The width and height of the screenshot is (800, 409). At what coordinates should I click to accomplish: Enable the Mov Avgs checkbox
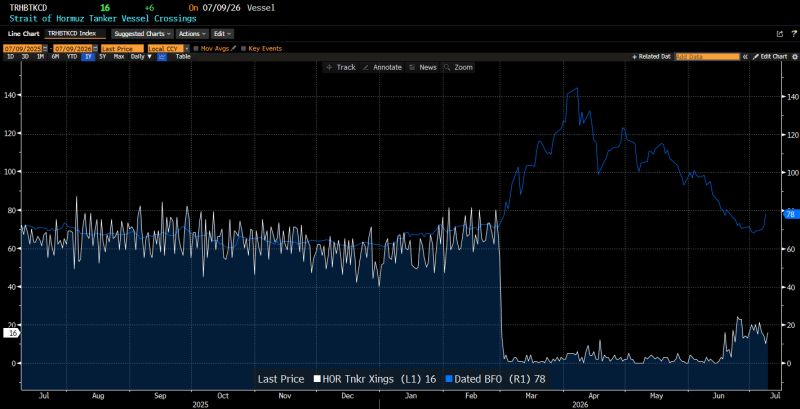[196, 48]
